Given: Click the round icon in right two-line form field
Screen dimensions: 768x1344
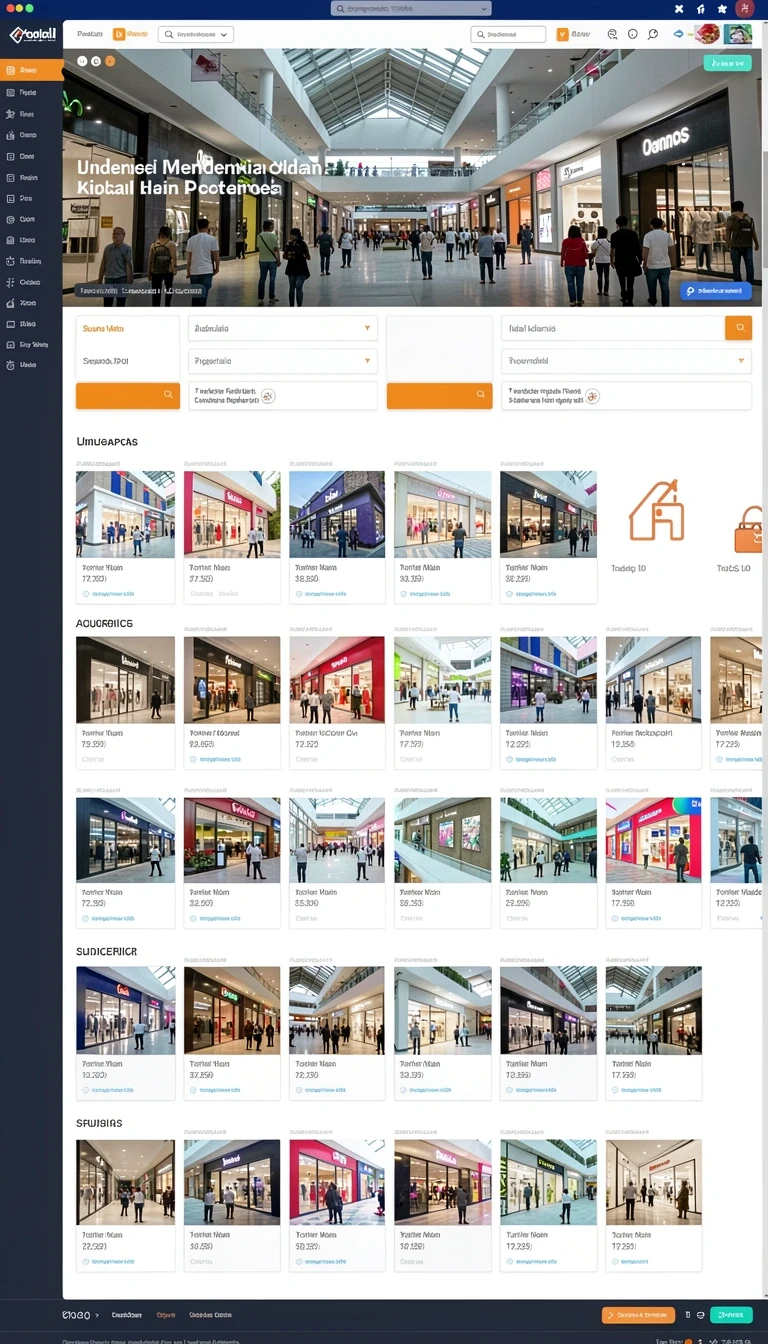Looking at the screenshot, I should click(592, 396).
